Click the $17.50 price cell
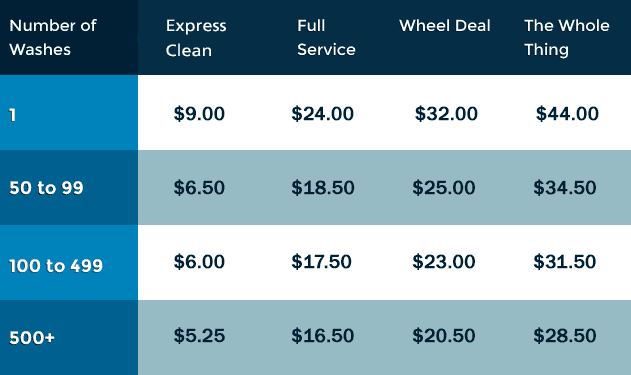The width and height of the screenshot is (631, 375). point(322,262)
